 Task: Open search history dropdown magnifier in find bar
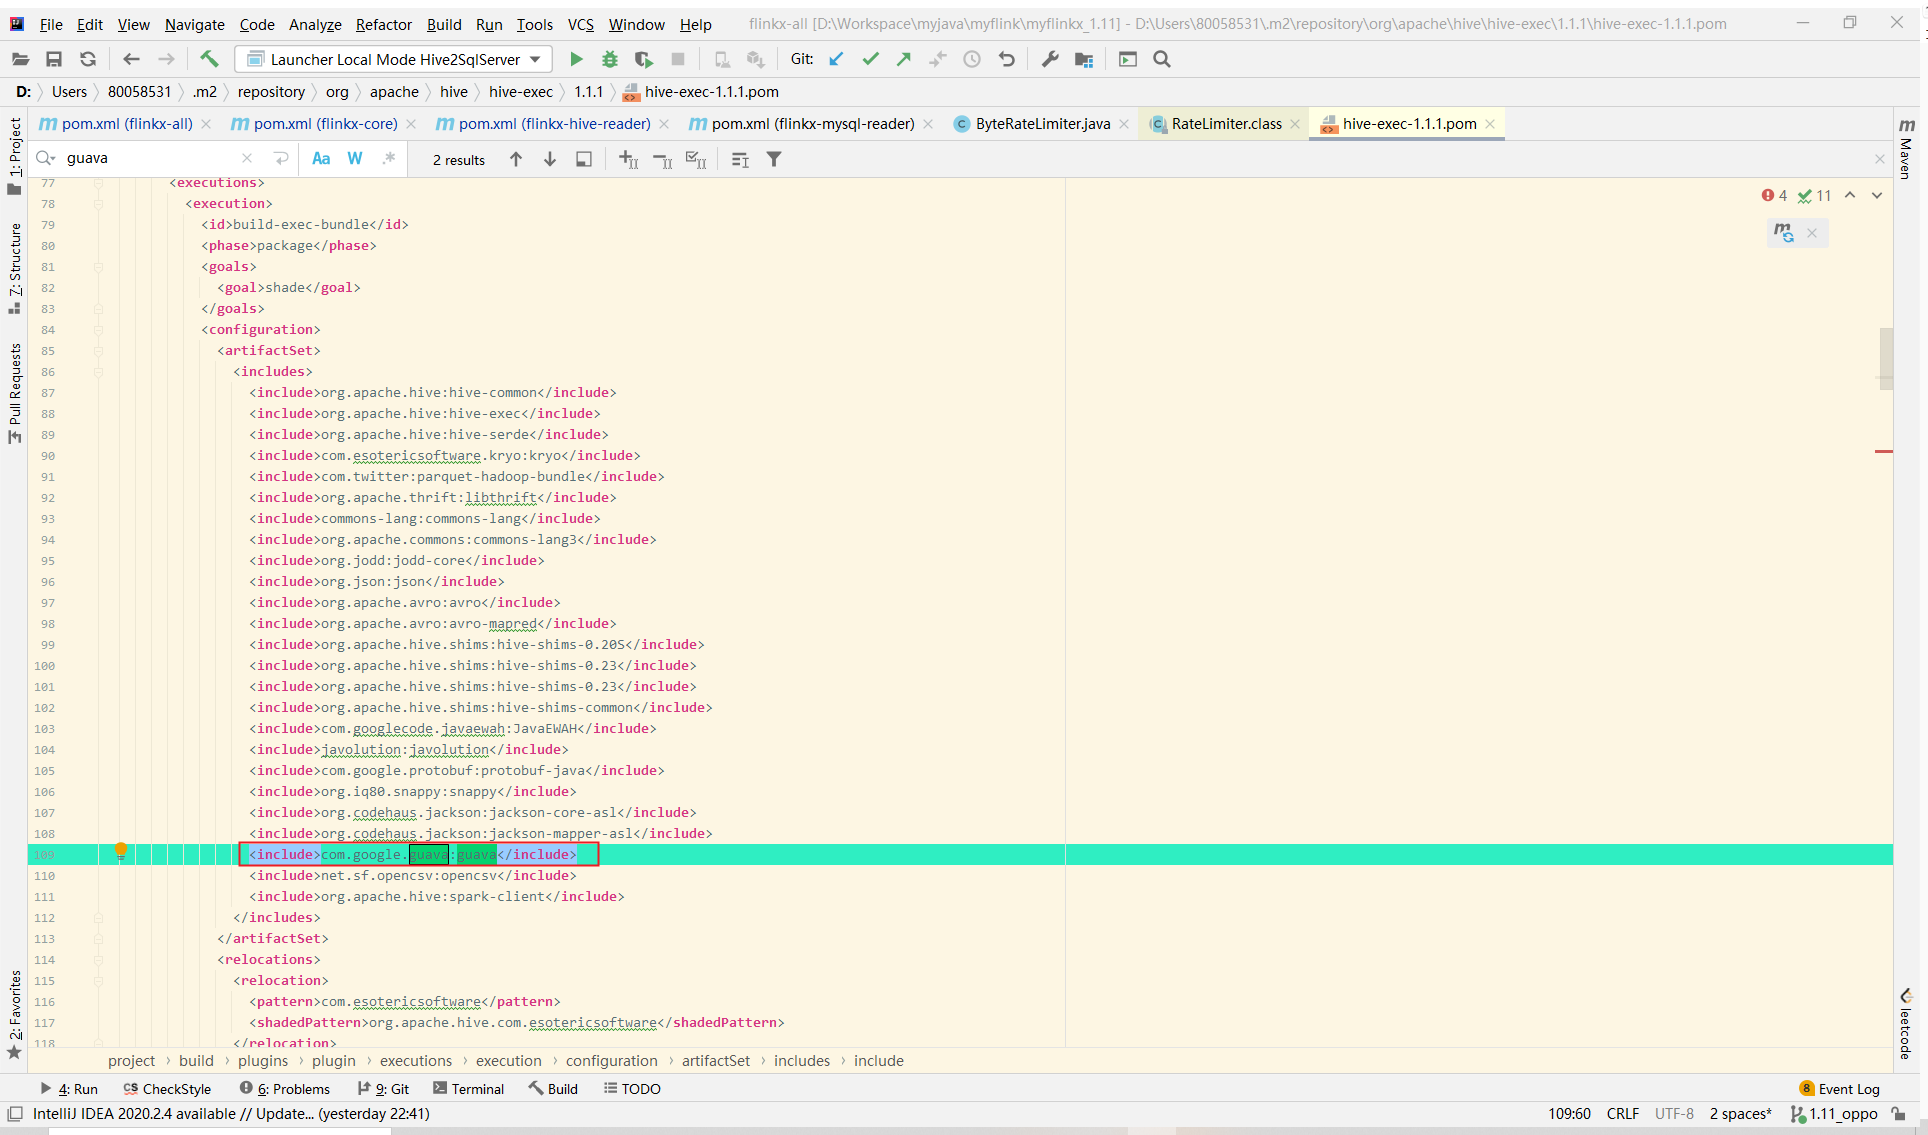click(45, 158)
